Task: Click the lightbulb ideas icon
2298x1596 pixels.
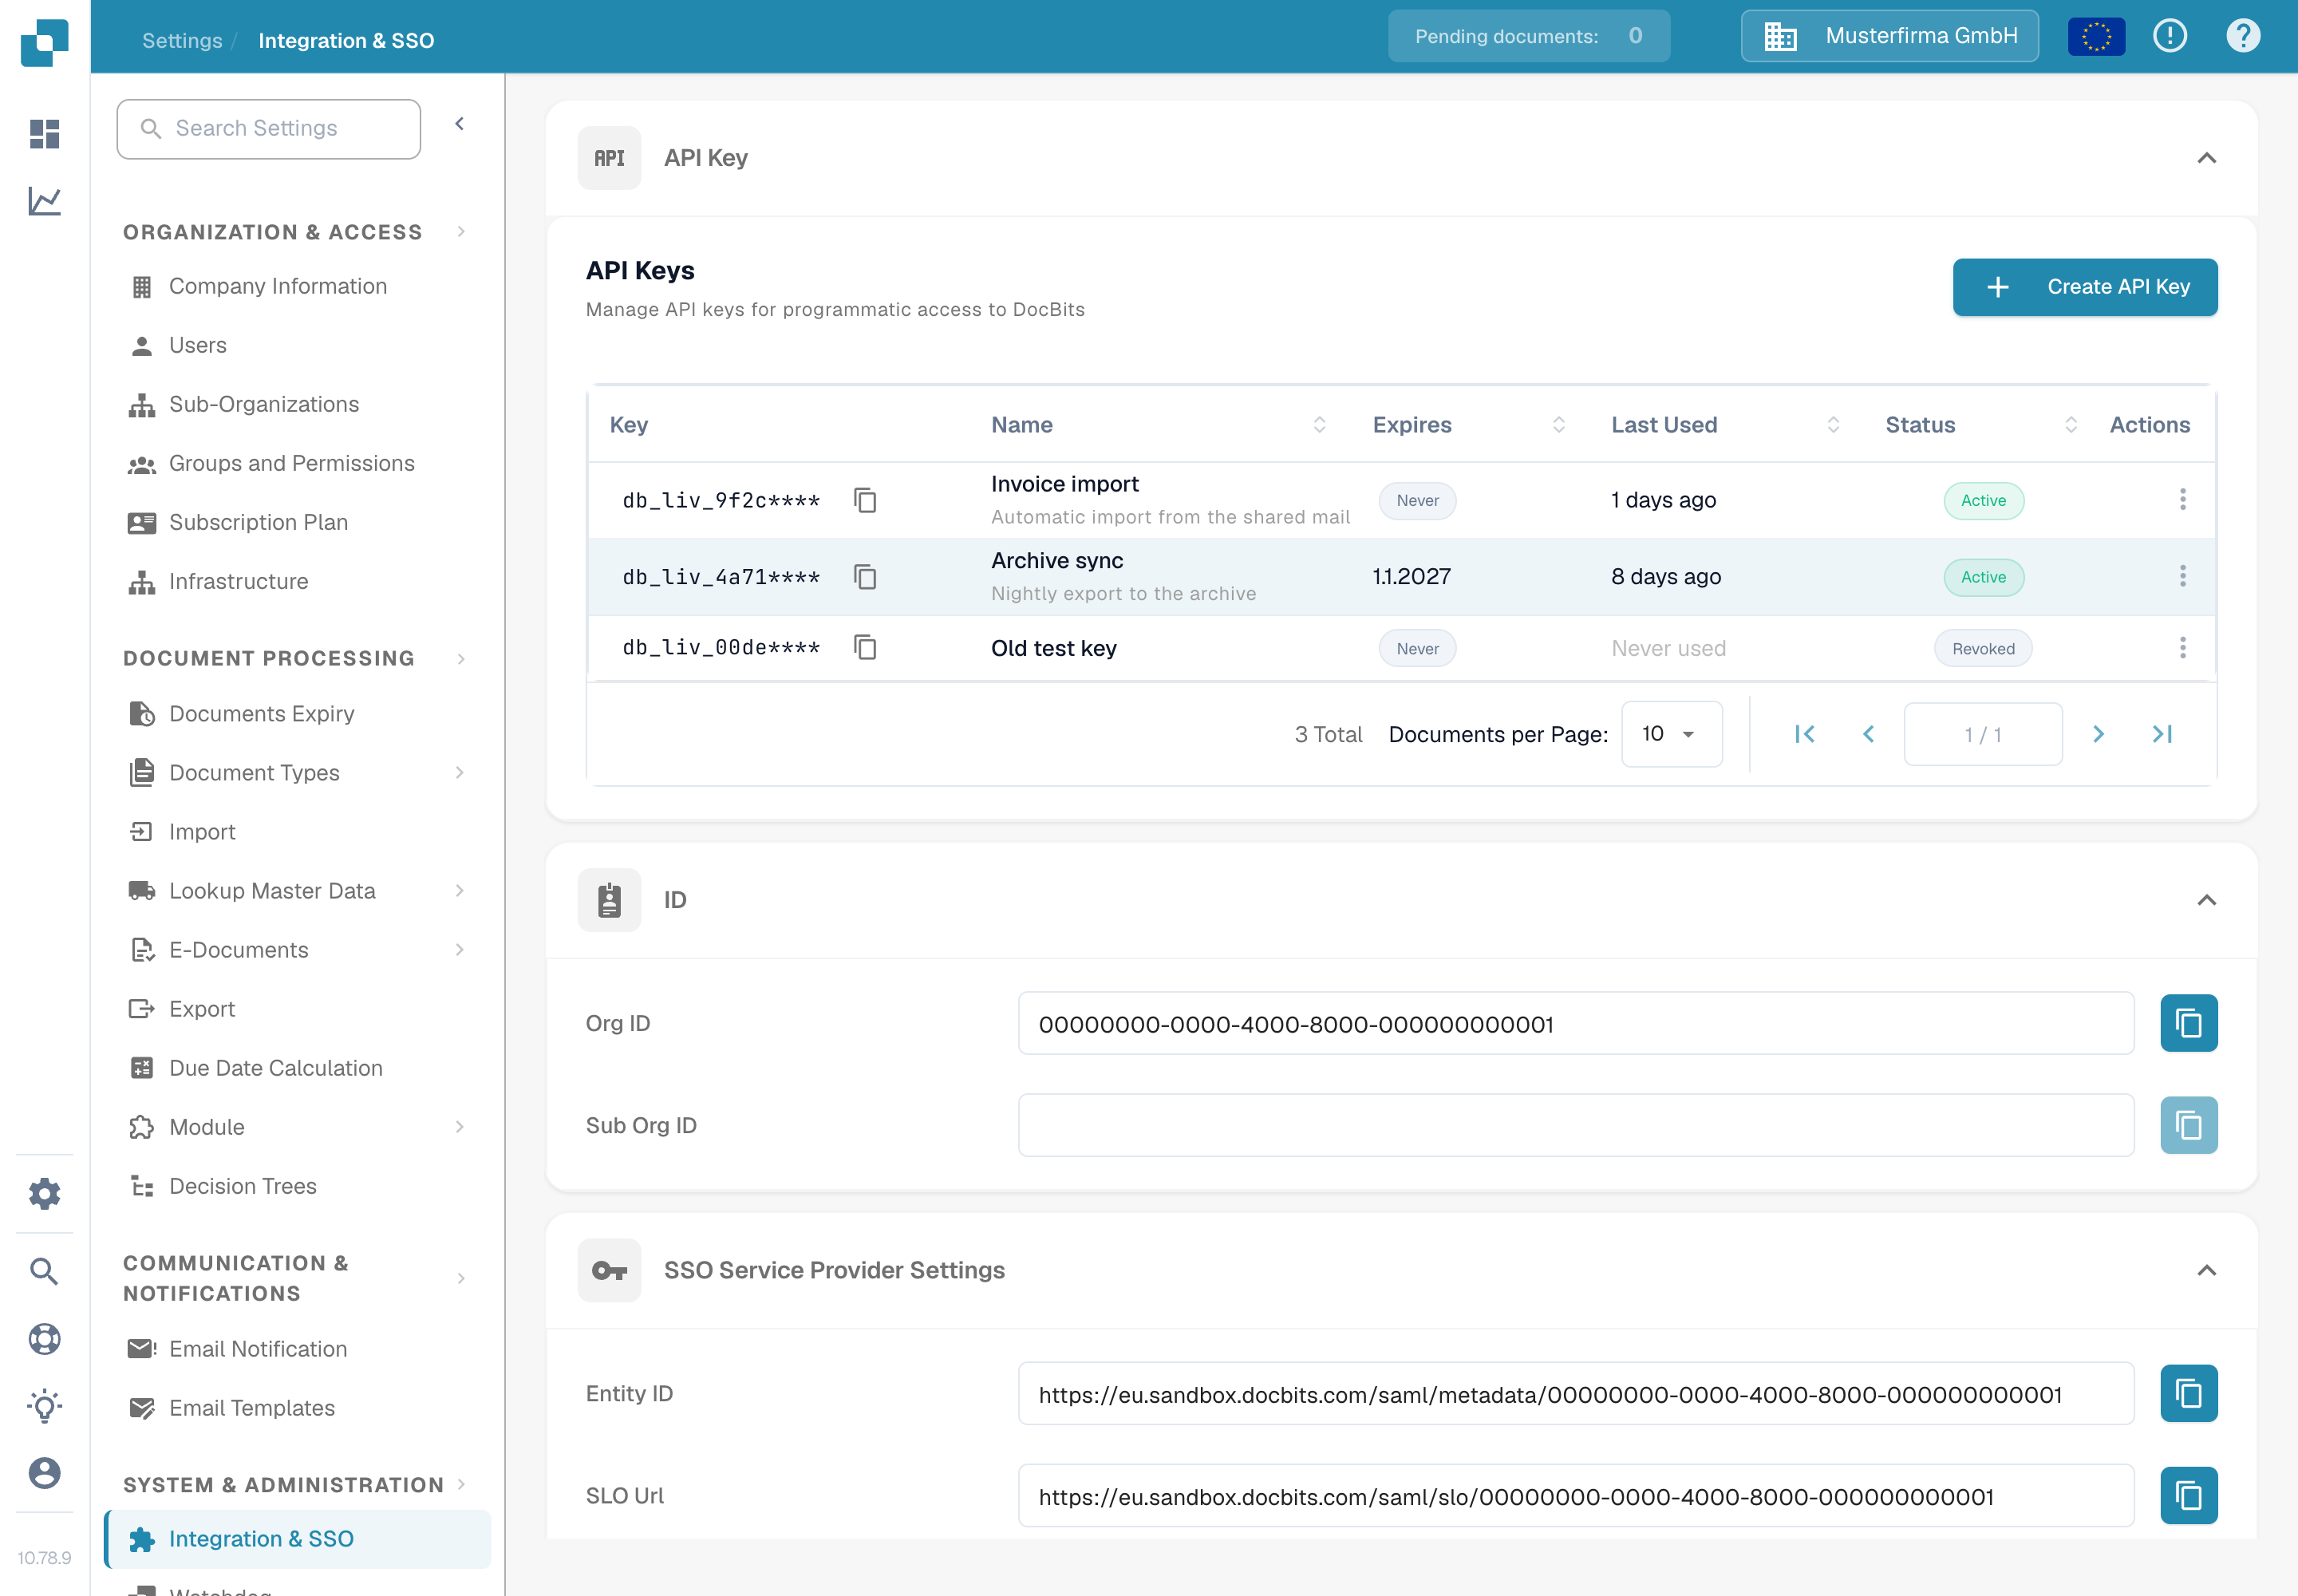Action: click(x=44, y=1406)
